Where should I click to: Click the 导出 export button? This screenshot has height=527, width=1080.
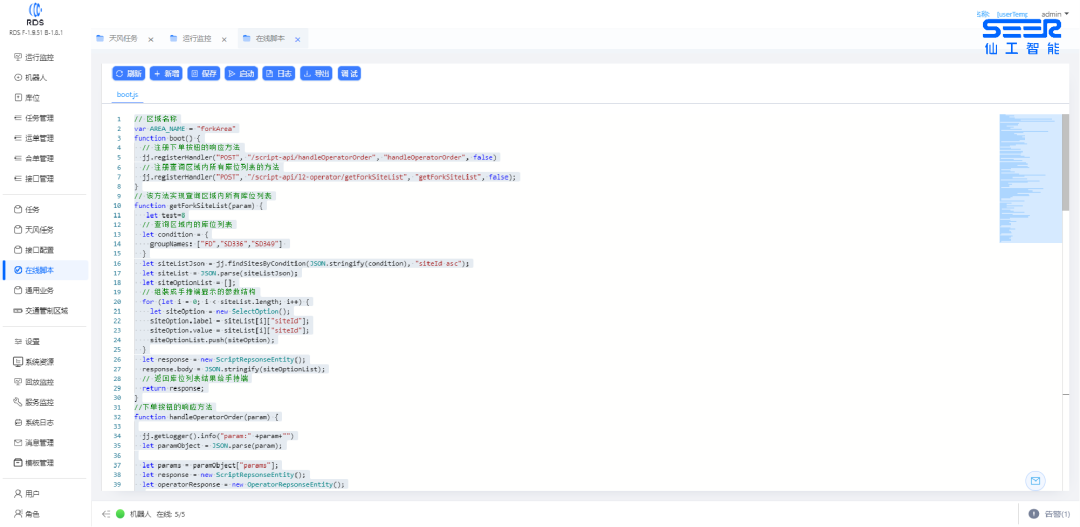click(x=316, y=73)
